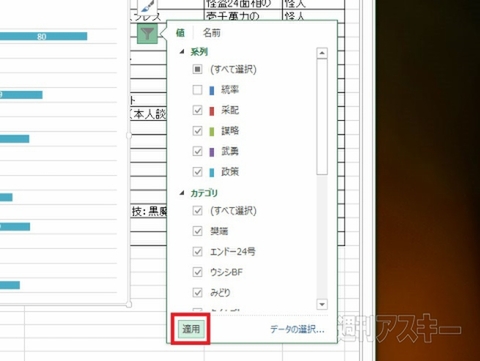Click the green 謀略 color swatch
480x361 pixels.
(x=212, y=131)
